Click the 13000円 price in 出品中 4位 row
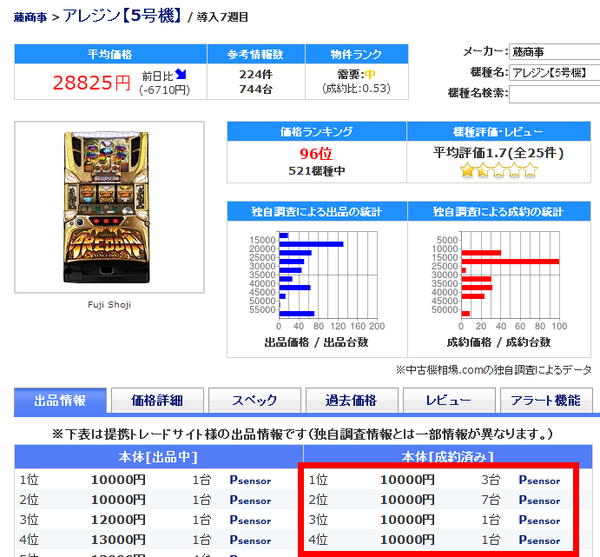 [x=118, y=540]
